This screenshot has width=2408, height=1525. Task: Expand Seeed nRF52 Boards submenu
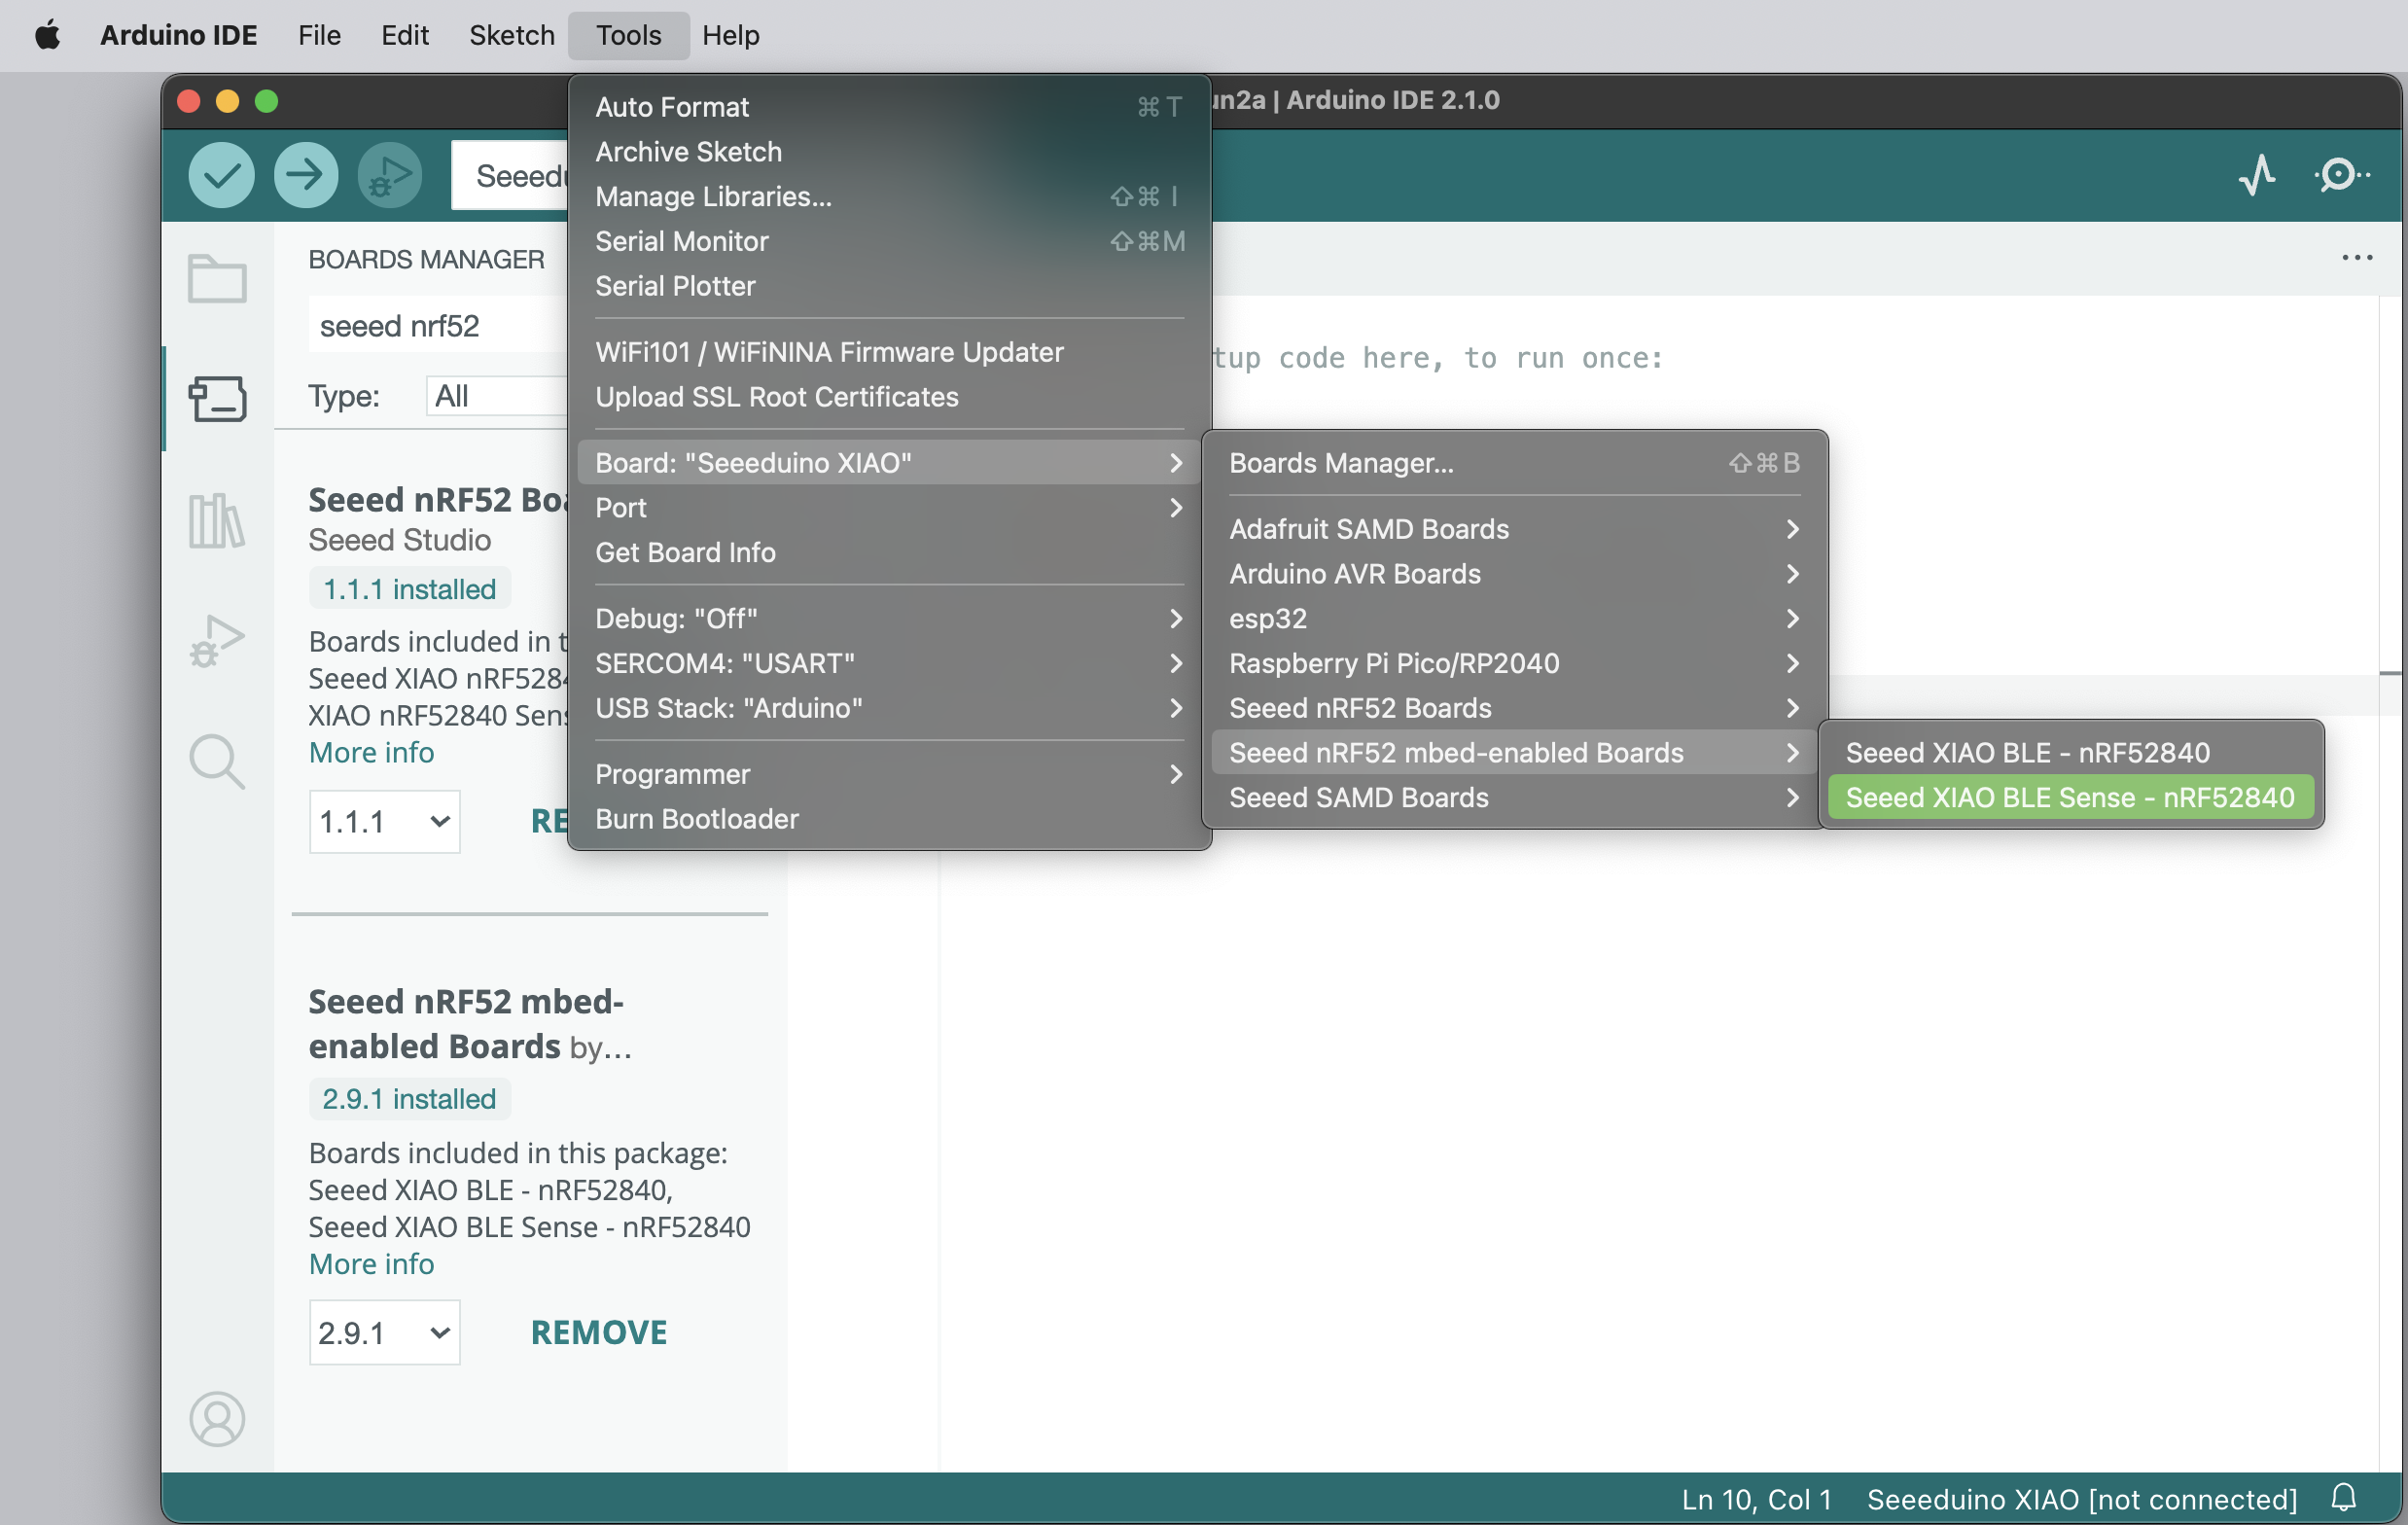1514,709
